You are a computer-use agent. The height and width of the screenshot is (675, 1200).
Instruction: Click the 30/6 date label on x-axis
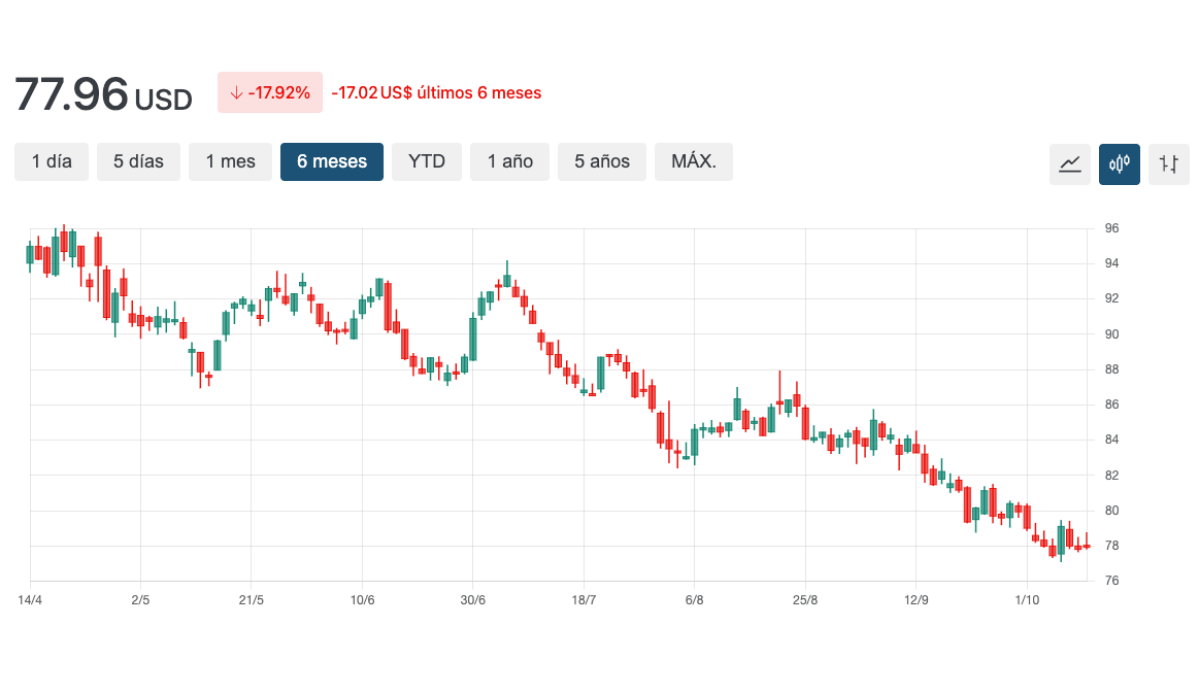coord(473,600)
